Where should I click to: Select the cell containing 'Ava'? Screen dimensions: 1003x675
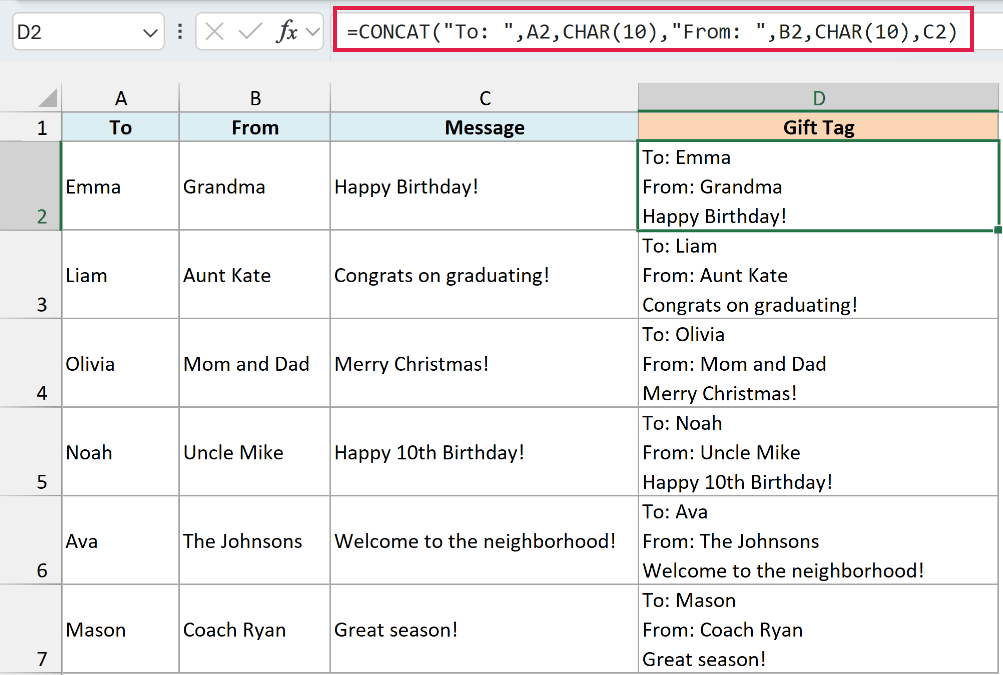click(x=120, y=540)
